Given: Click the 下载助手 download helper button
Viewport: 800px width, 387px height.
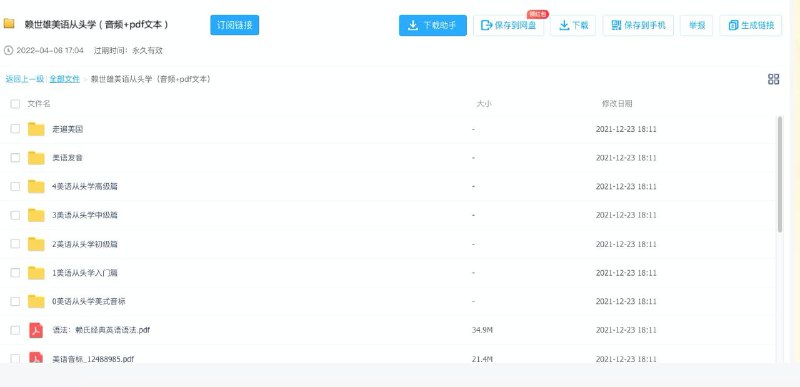Looking at the screenshot, I should tap(433, 25).
